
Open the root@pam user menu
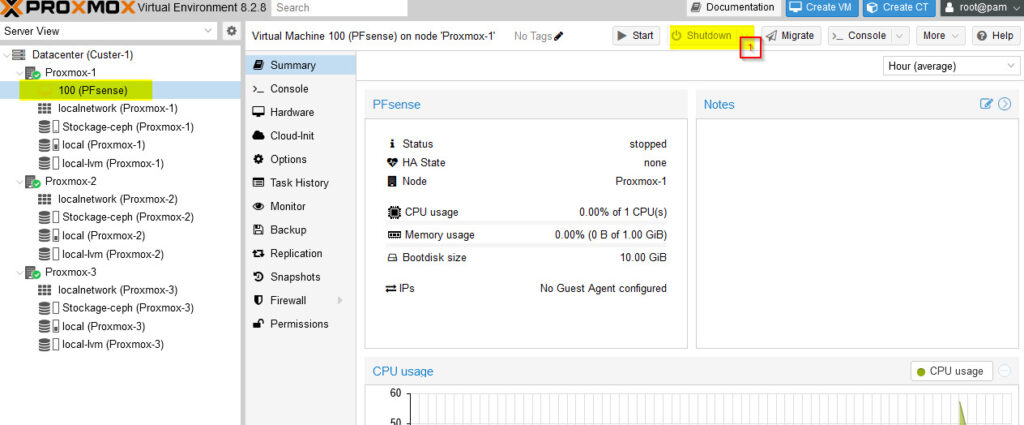click(982, 8)
